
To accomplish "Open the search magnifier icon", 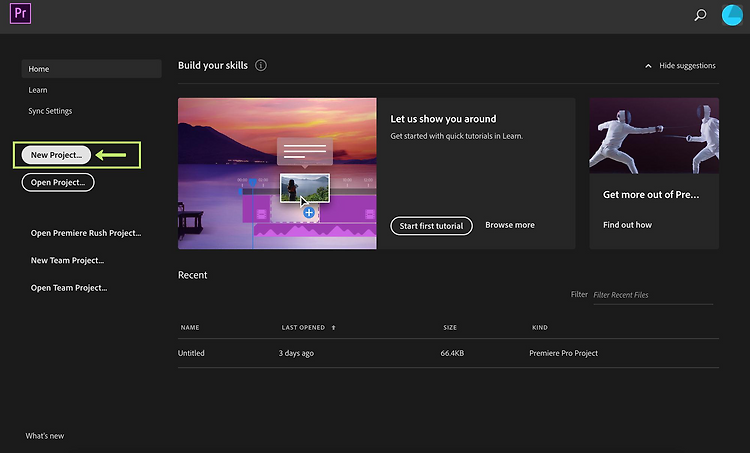I will pos(700,15).
